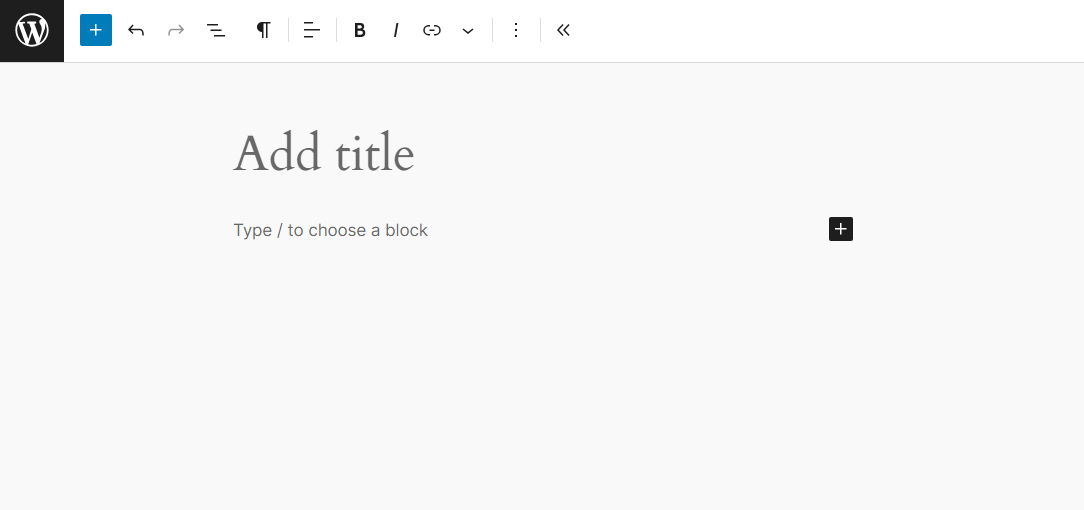This screenshot has width=1084, height=510.
Task: Toggle bold formatting
Action: 360,30
